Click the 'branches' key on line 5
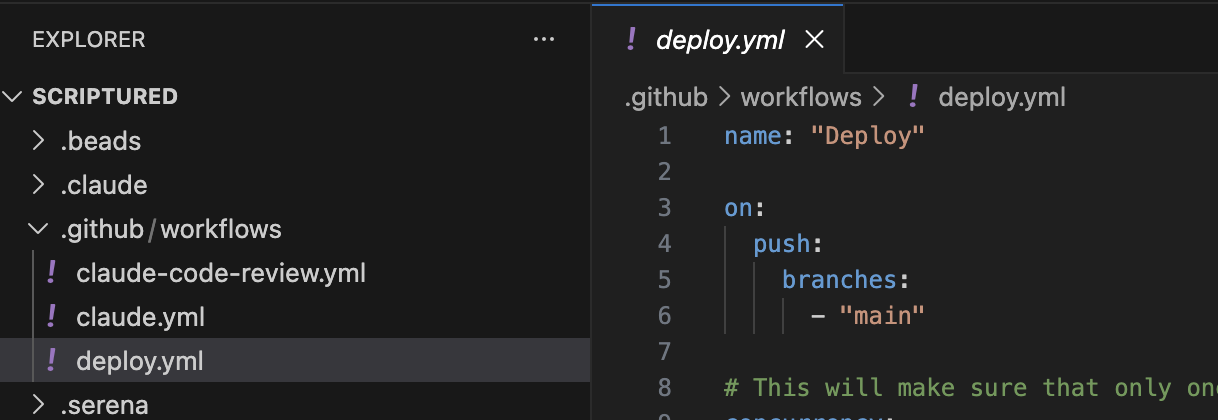The height and width of the screenshot is (420, 1218). tap(840, 279)
